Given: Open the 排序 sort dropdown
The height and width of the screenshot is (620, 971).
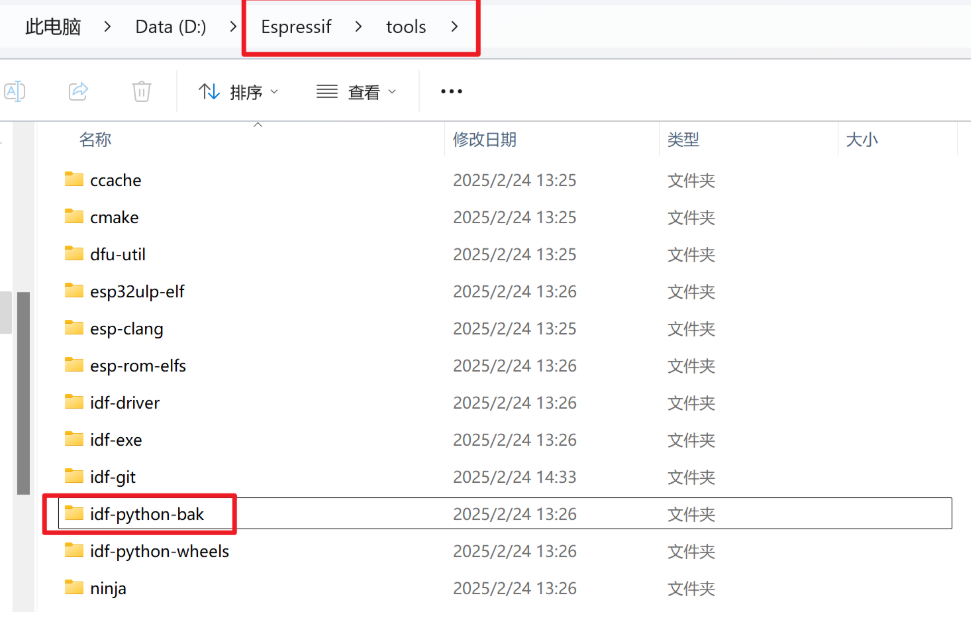Looking at the screenshot, I should click(238, 92).
